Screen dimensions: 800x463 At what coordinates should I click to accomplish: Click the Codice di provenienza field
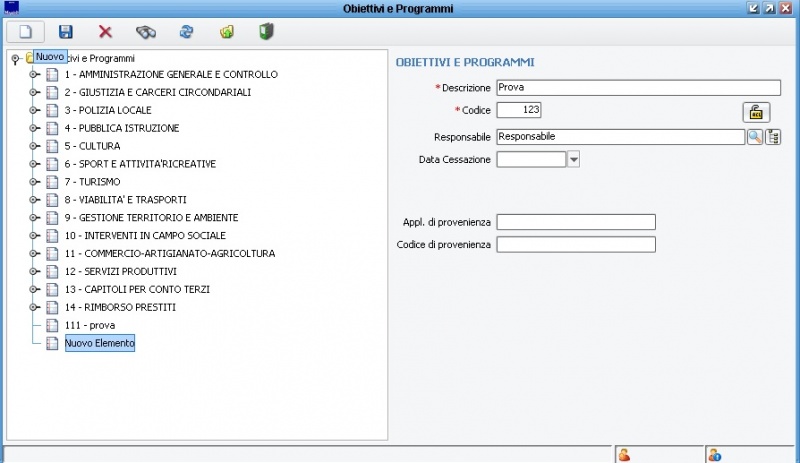click(x=576, y=245)
